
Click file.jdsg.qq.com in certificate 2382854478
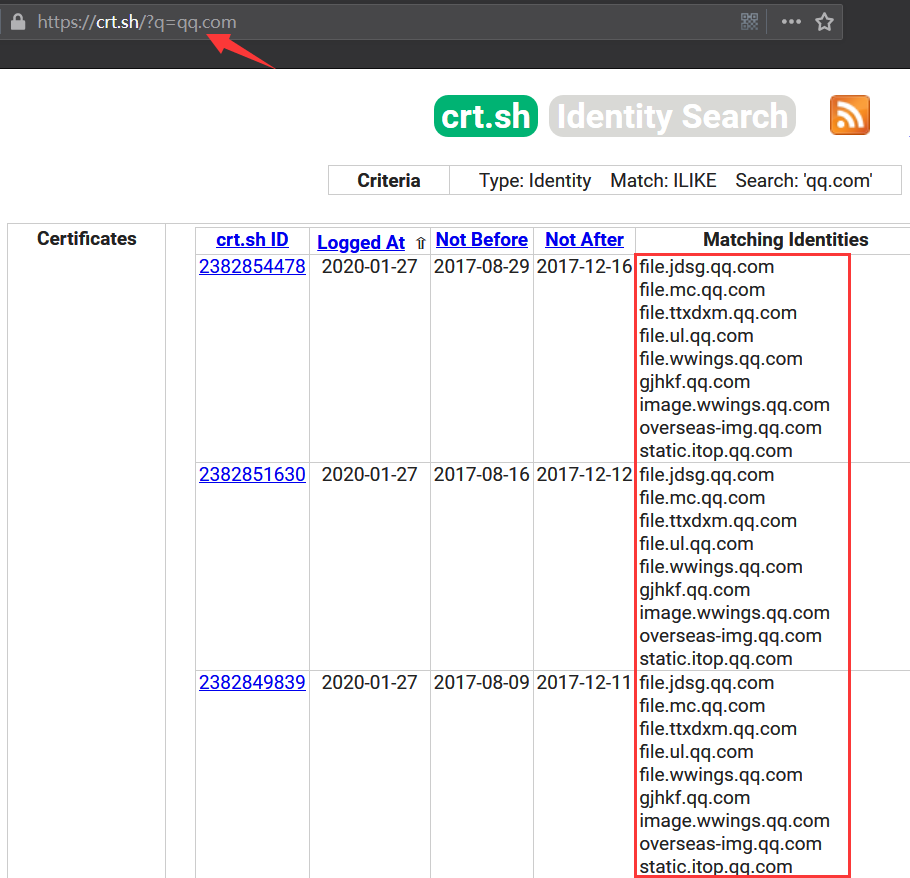coord(707,267)
